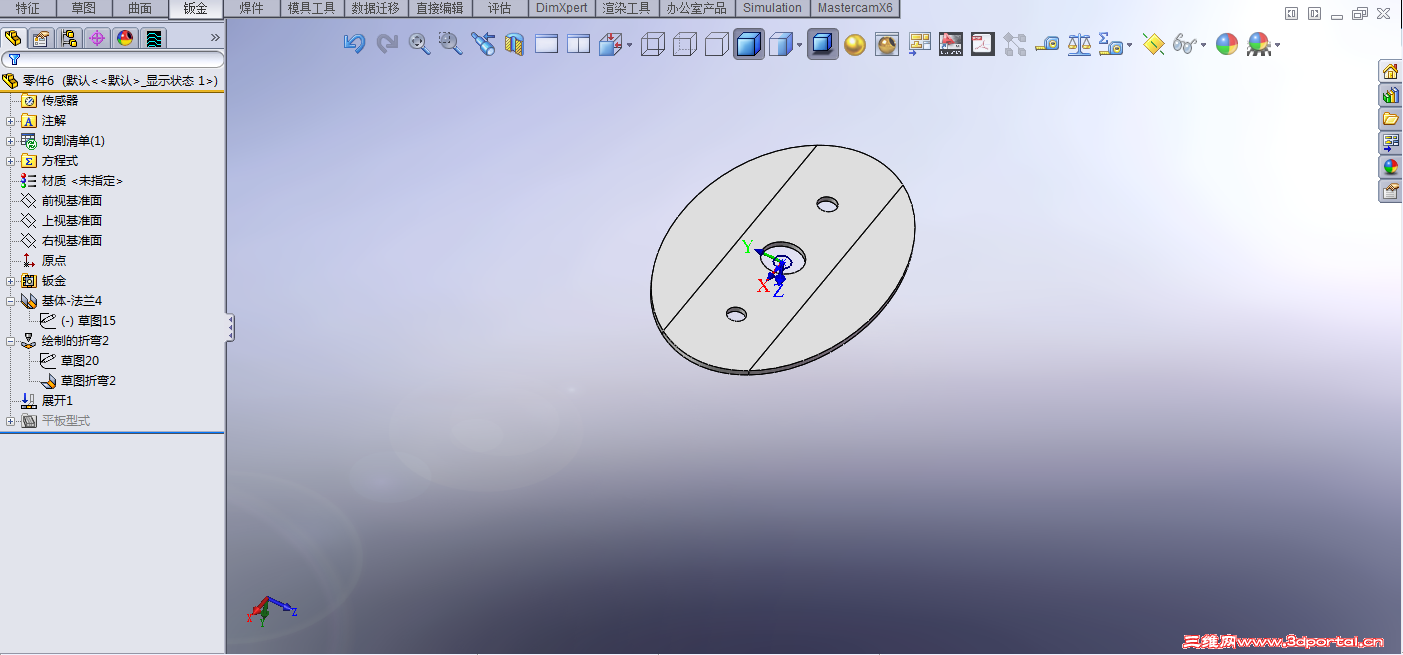Image resolution: width=1403 pixels, height=655 pixels.
Task: Click the Shaded display cube icon
Action: pyautogui.click(x=781, y=44)
